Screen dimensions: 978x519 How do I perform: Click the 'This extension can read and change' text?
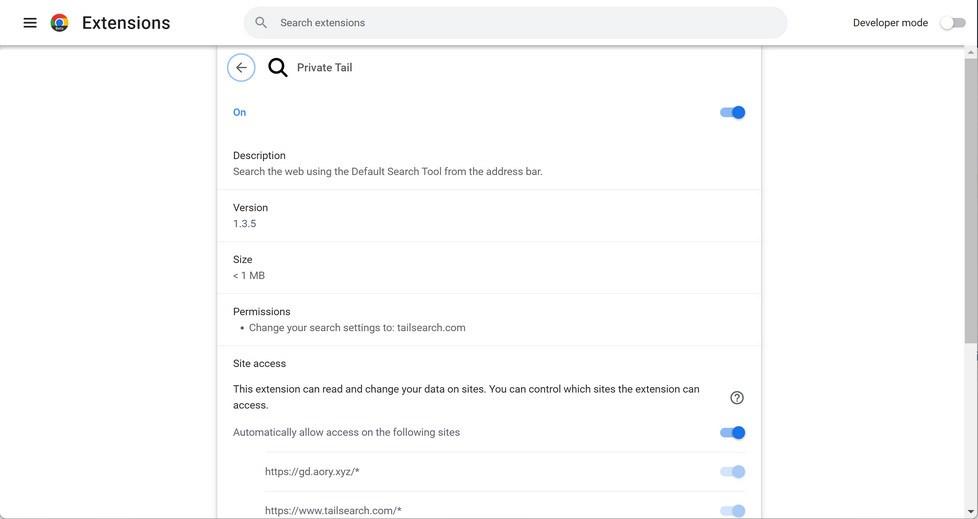point(466,397)
